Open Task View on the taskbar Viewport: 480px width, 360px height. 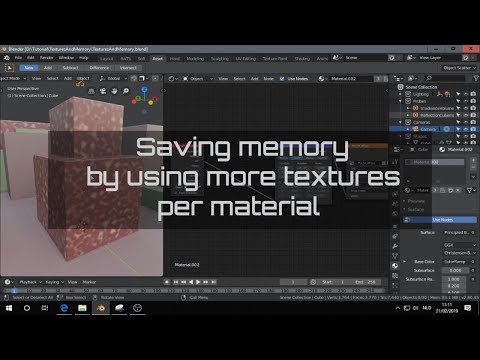point(45,308)
